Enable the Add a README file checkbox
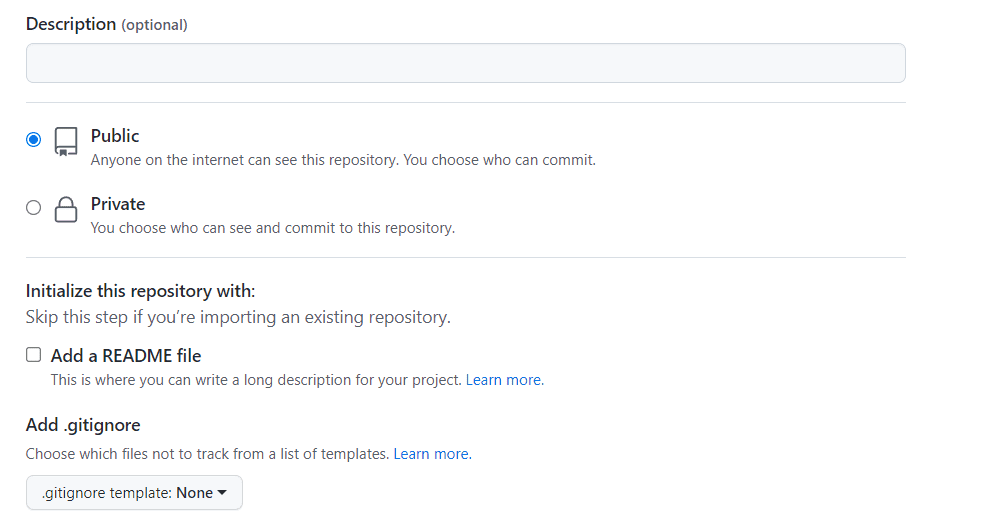This screenshot has width=981, height=528. point(34,355)
